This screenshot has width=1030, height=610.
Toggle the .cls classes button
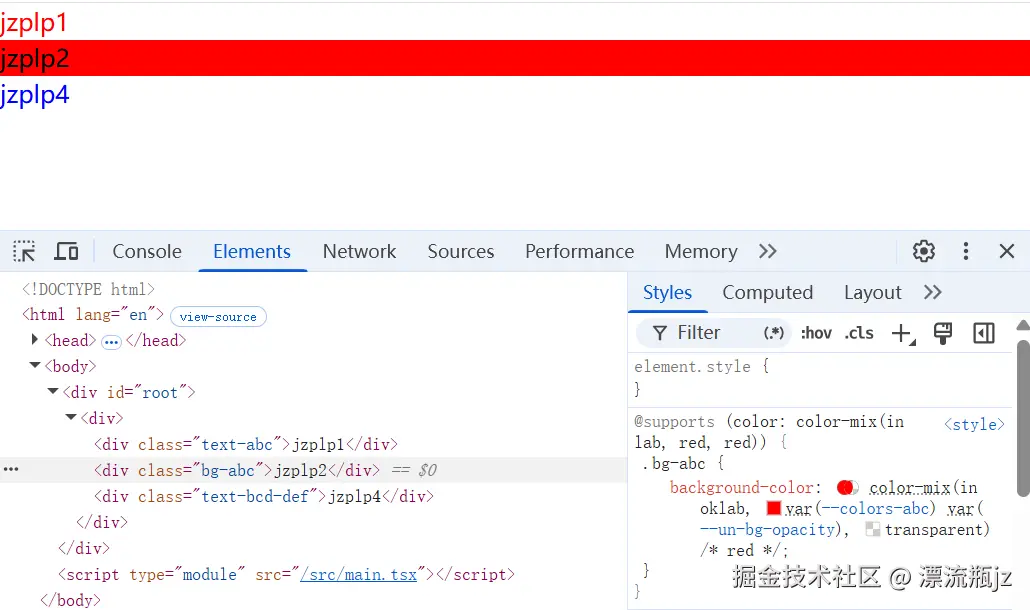click(x=859, y=333)
